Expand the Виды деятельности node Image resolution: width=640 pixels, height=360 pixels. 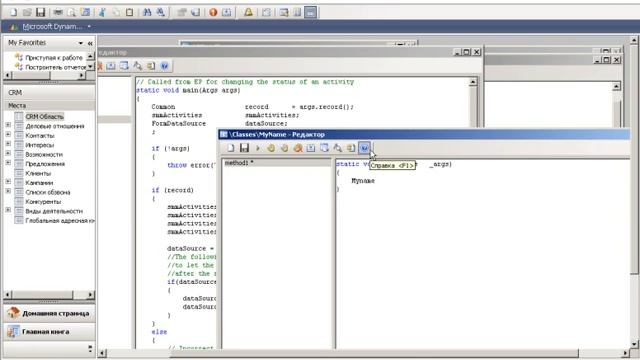pos(8,210)
